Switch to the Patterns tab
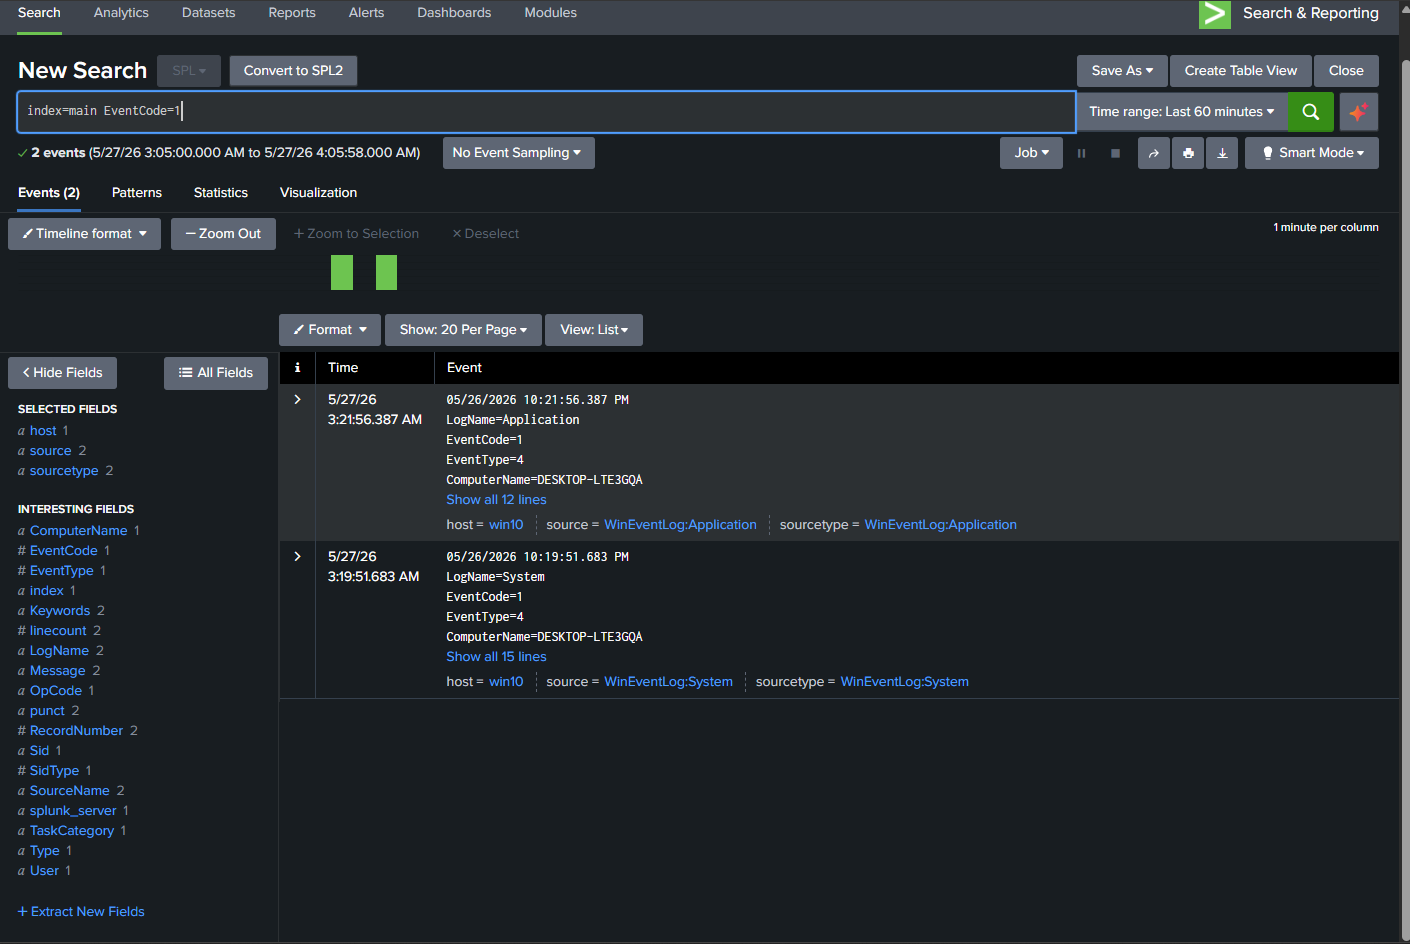This screenshot has height=944, width=1410. click(x=137, y=193)
